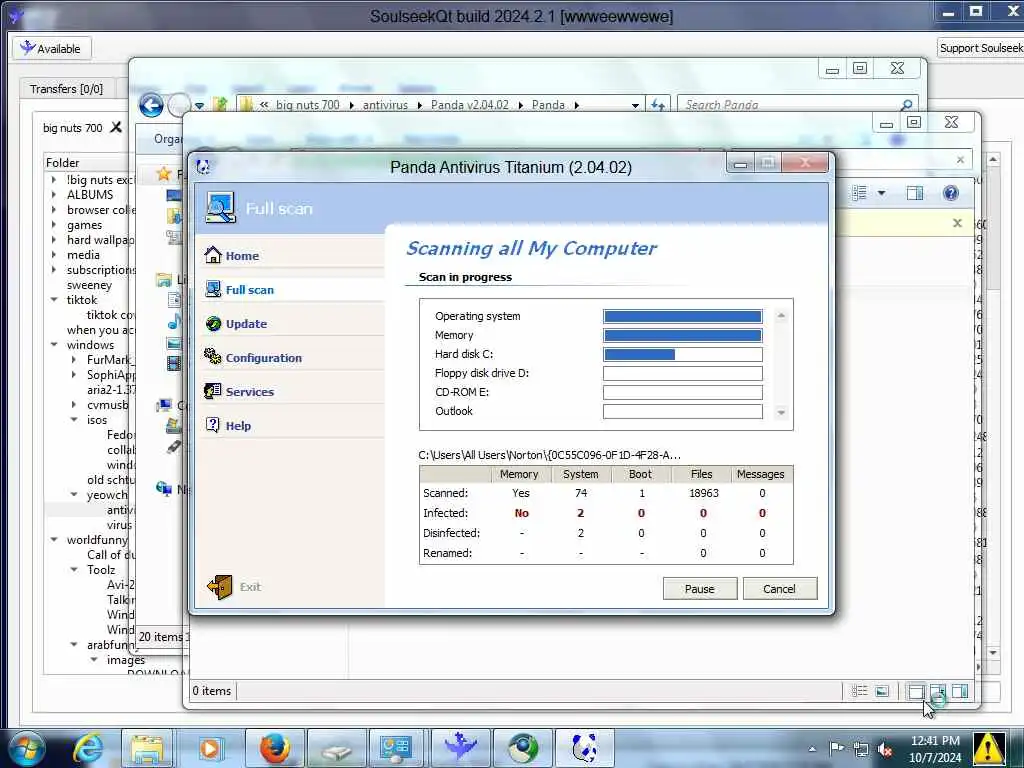Click the Hard disk C: progress bar

click(682, 354)
